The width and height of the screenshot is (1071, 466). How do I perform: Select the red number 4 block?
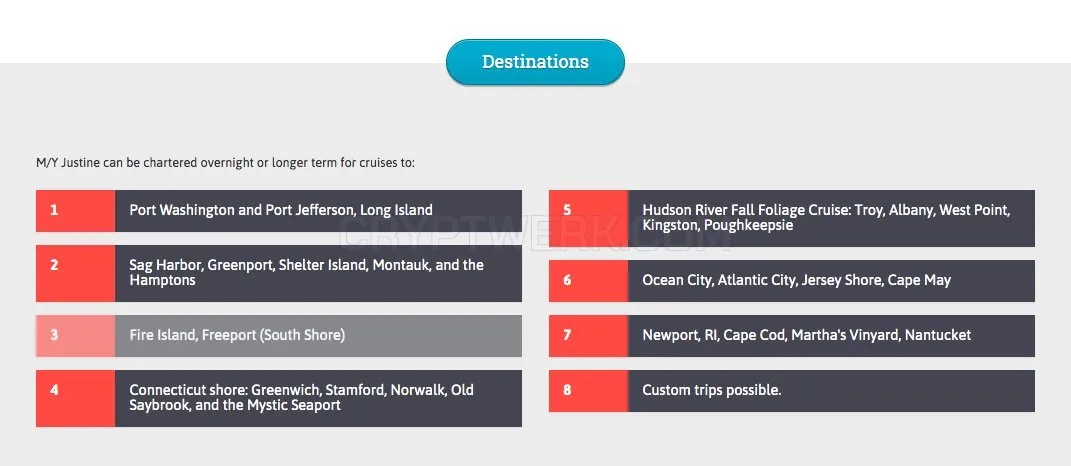(x=75, y=398)
